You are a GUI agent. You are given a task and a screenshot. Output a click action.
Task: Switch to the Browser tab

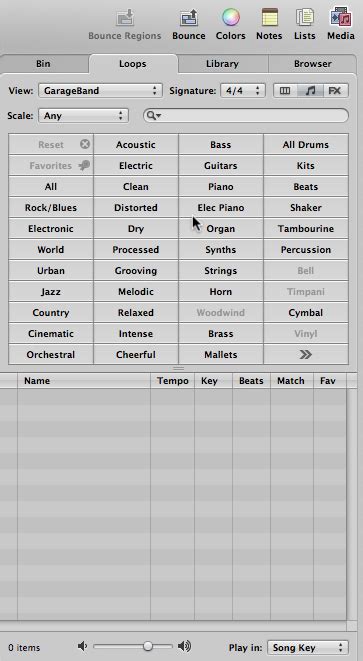click(312, 64)
